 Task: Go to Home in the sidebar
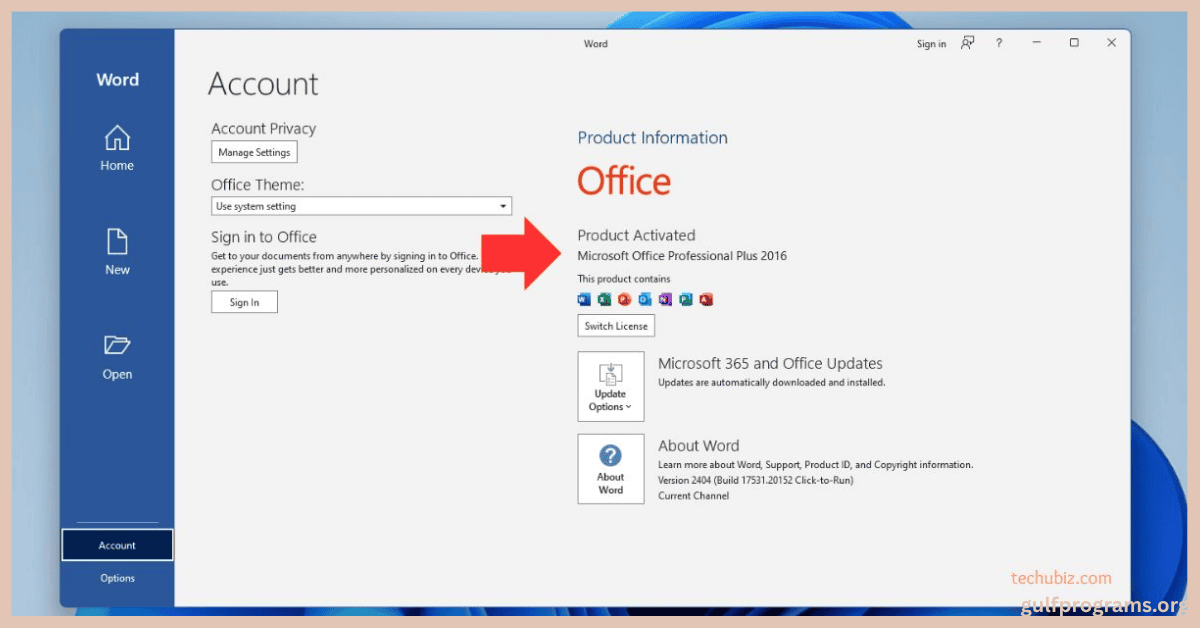pos(117,148)
